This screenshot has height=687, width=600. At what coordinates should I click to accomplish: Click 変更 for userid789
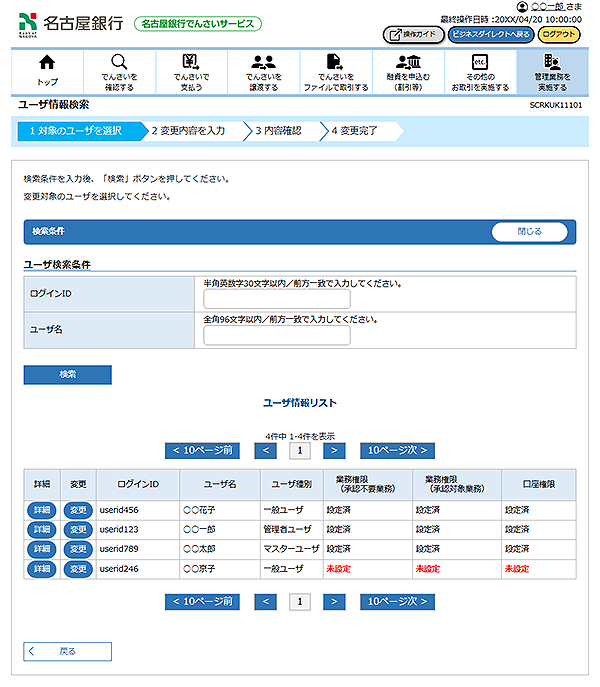[78, 549]
